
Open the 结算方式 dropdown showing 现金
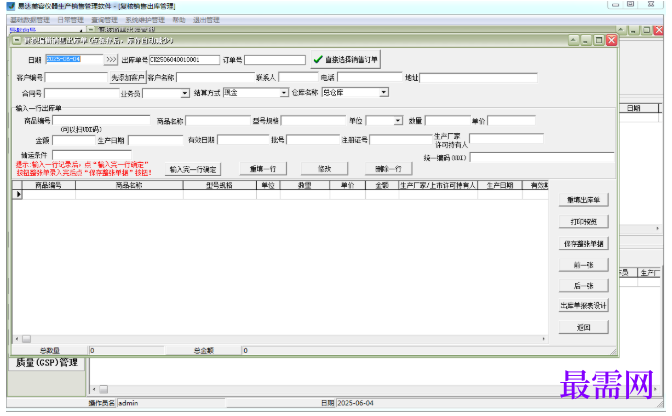284,93
